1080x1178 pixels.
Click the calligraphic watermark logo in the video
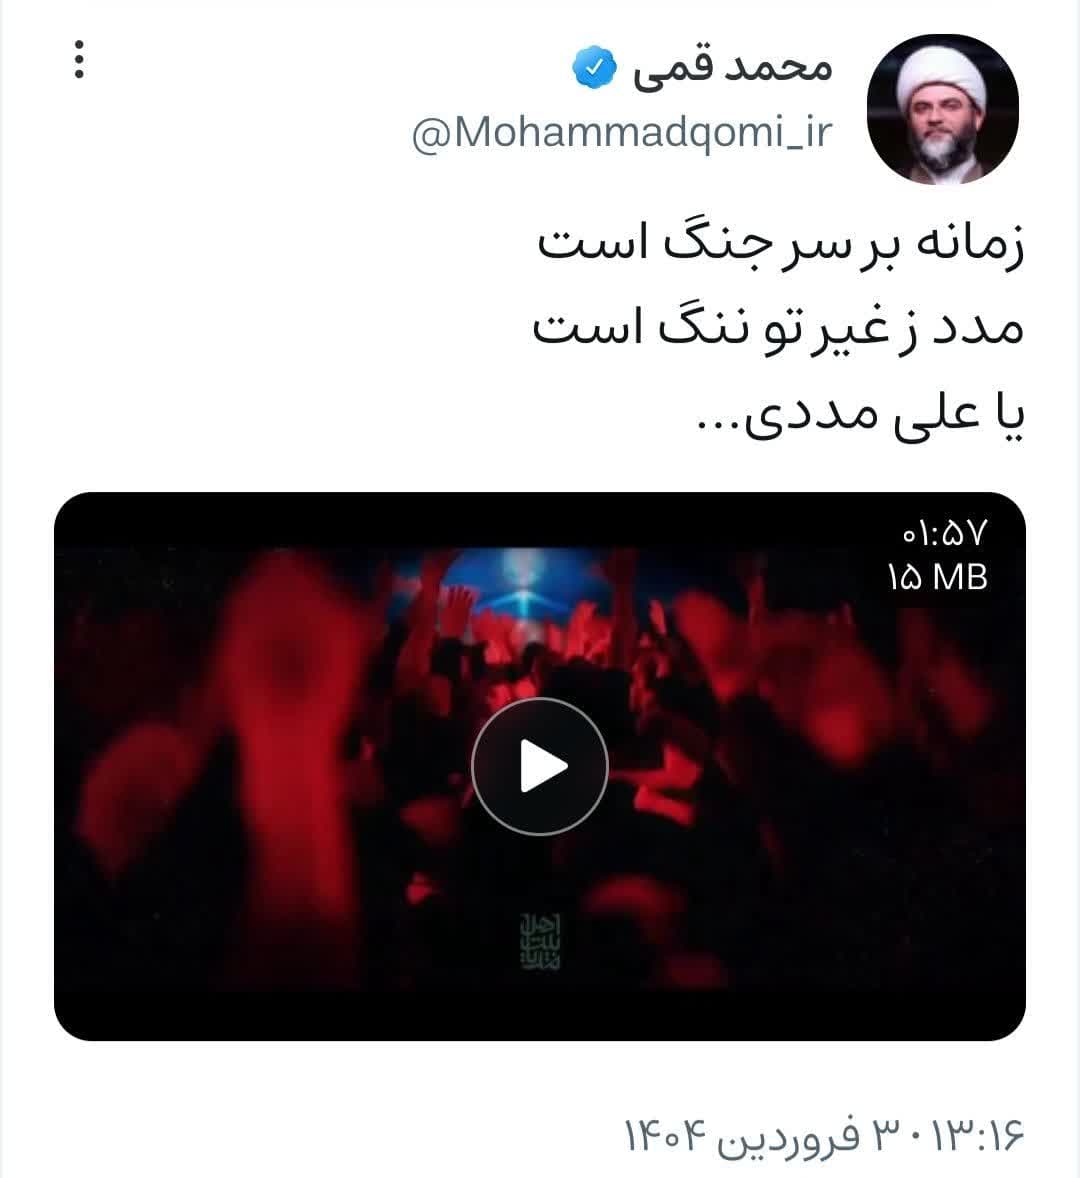[x=541, y=941]
